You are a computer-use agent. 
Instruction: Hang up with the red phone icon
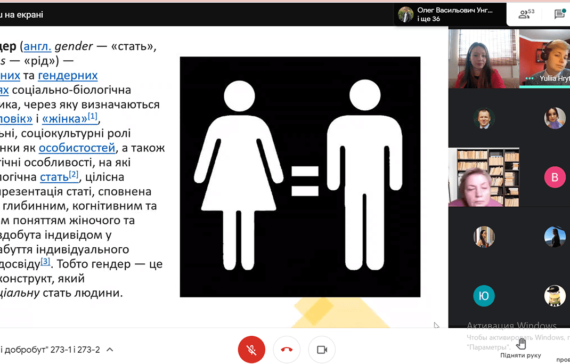click(286, 349)
